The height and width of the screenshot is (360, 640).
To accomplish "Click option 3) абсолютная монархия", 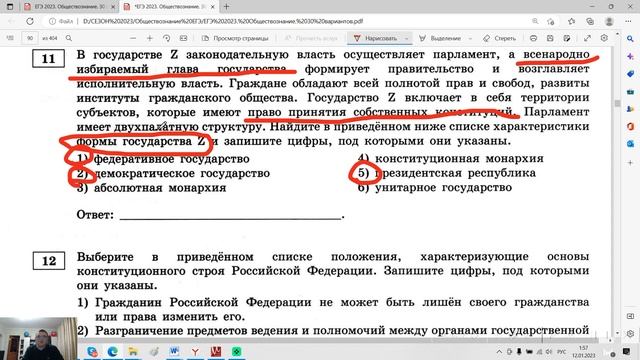I will (x=151, y=188).
